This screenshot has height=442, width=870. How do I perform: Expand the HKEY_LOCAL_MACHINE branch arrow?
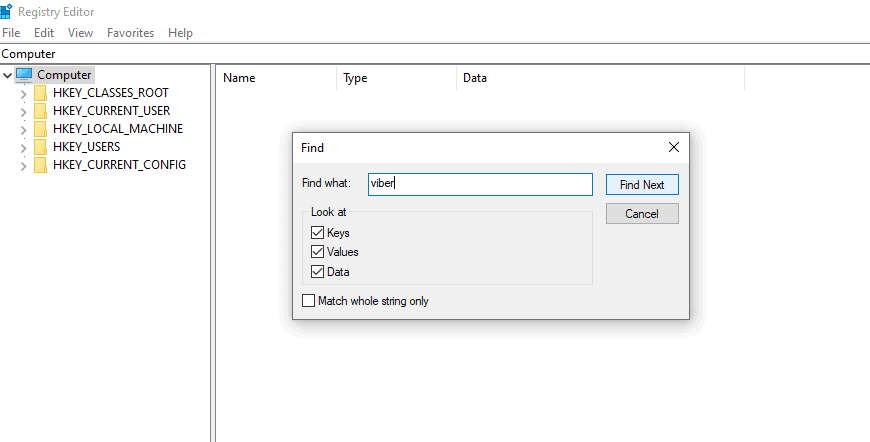[x=23, y=129]
